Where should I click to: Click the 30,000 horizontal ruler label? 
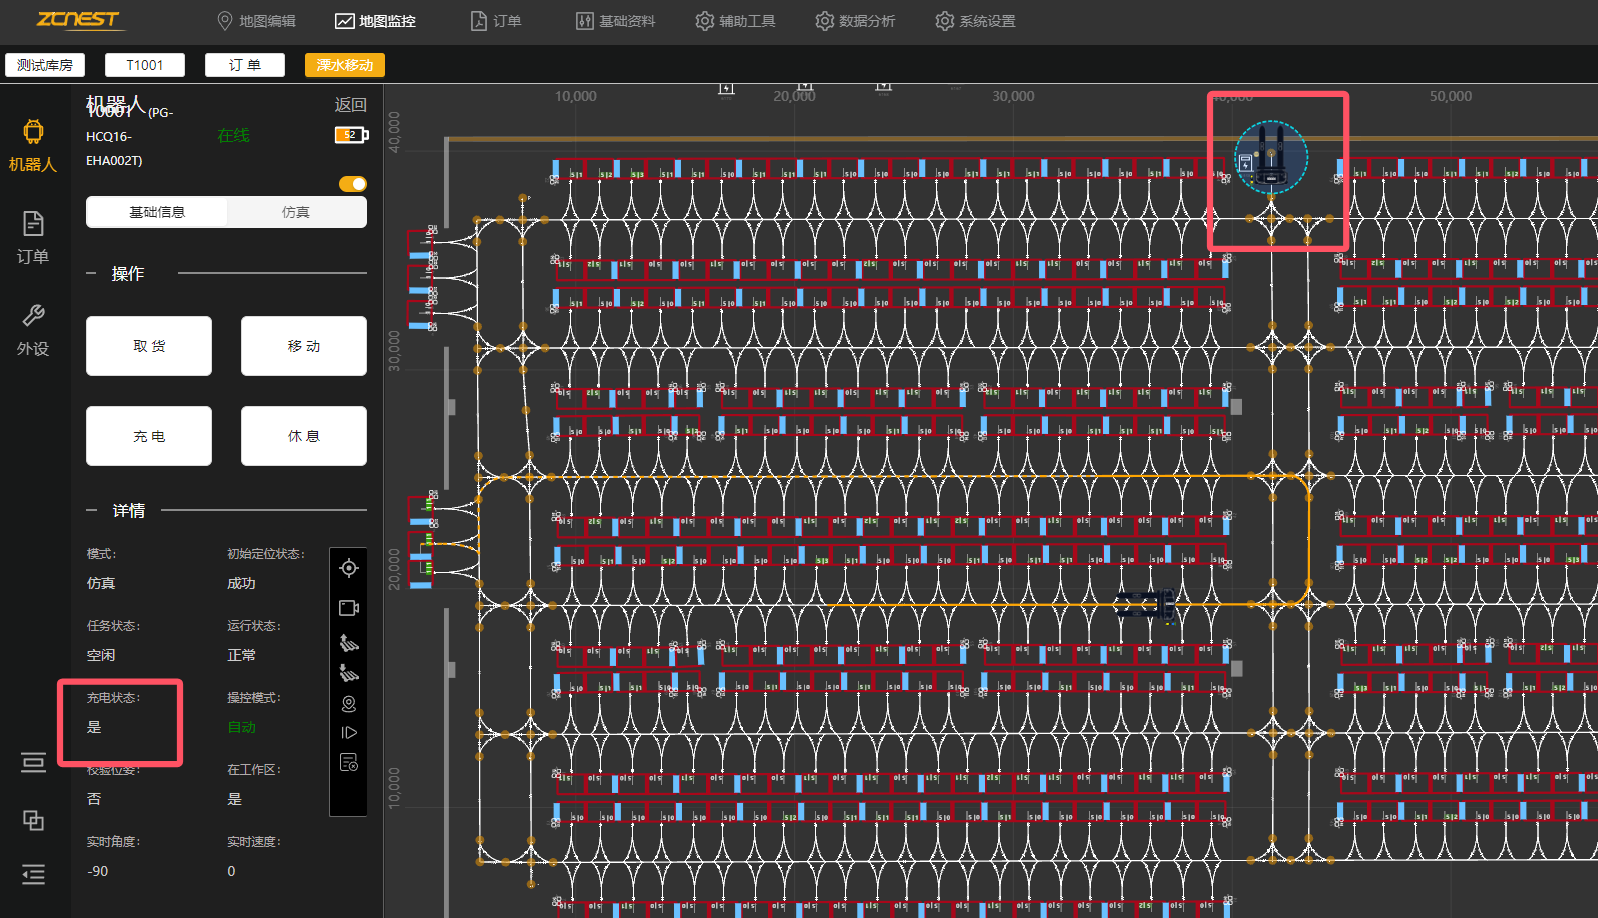tap(1013, 96)
